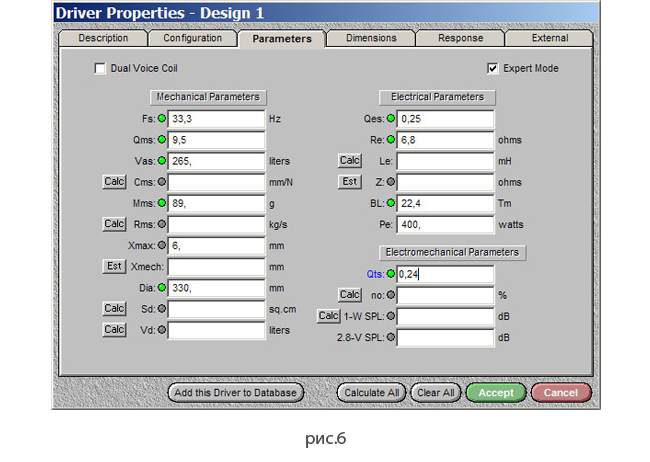Click the green indicator beside Vas
The height and width of the screenshot is (462, 650).
point(162,161)
